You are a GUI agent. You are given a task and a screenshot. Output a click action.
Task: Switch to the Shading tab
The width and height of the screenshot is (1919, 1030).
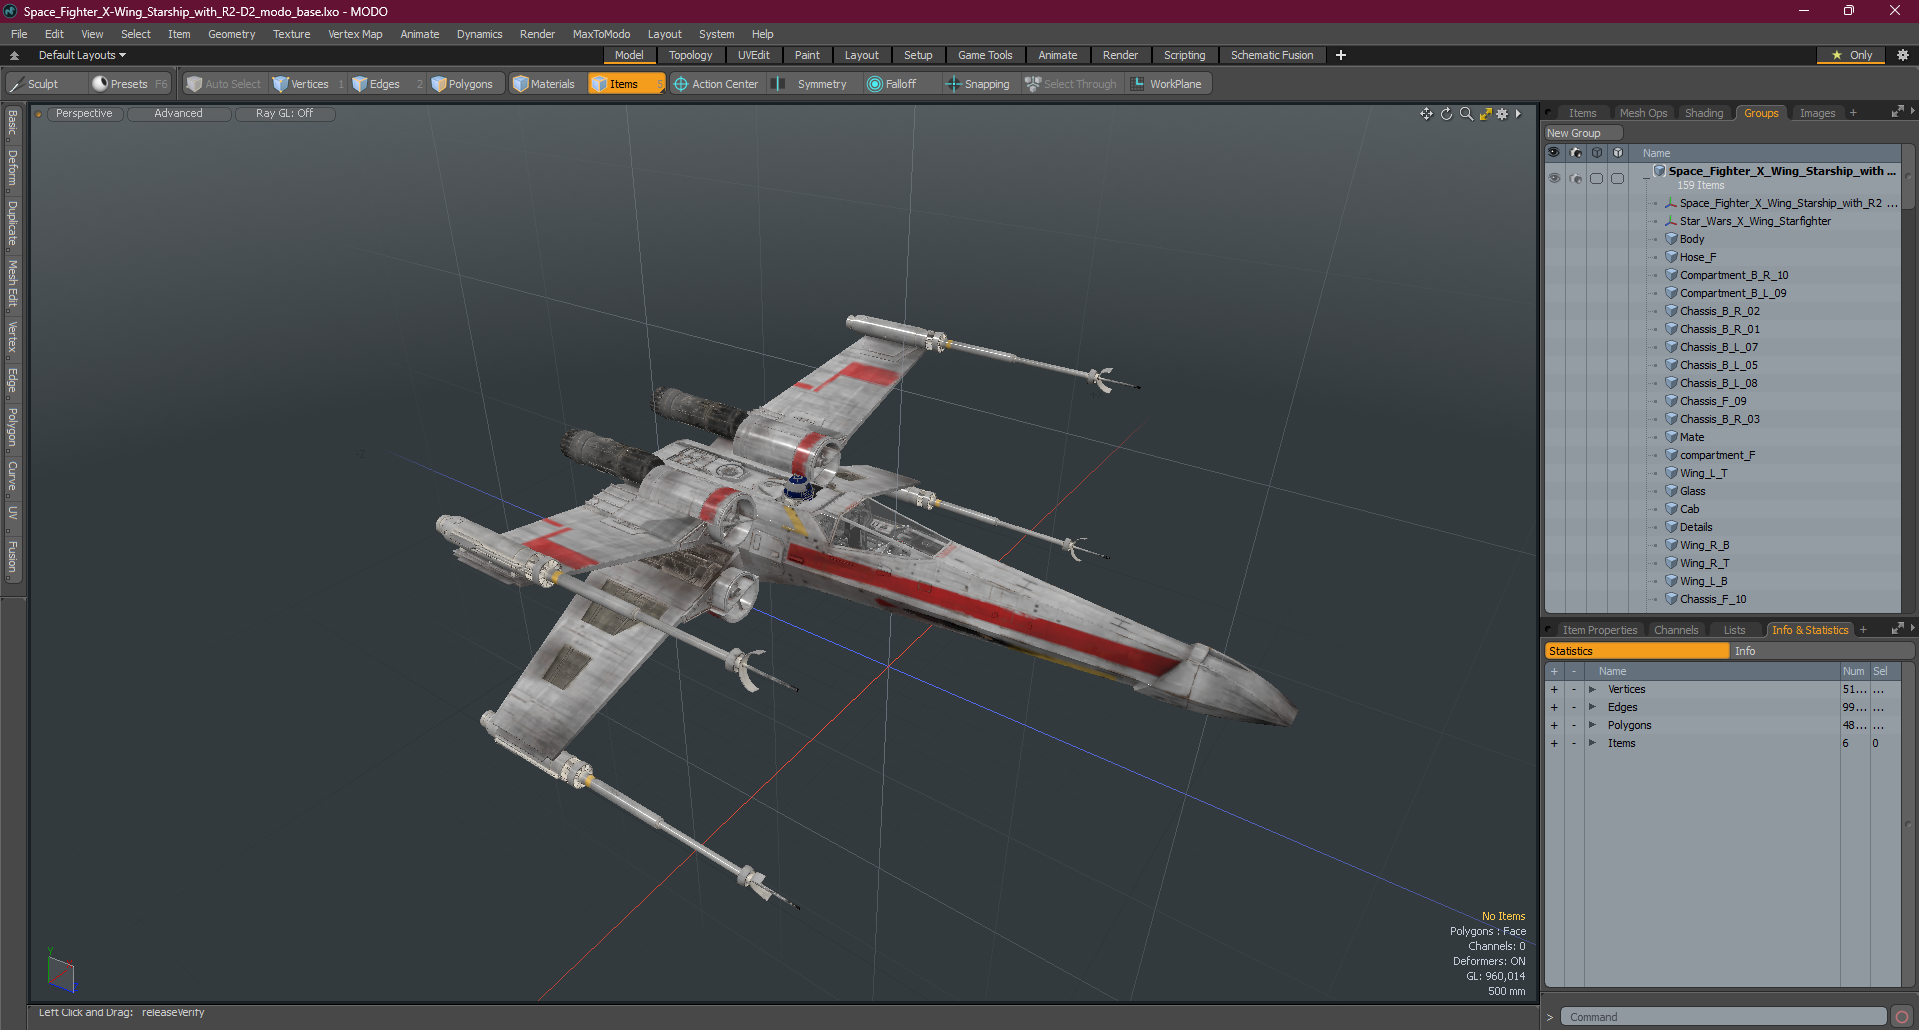pos(1704,113)
